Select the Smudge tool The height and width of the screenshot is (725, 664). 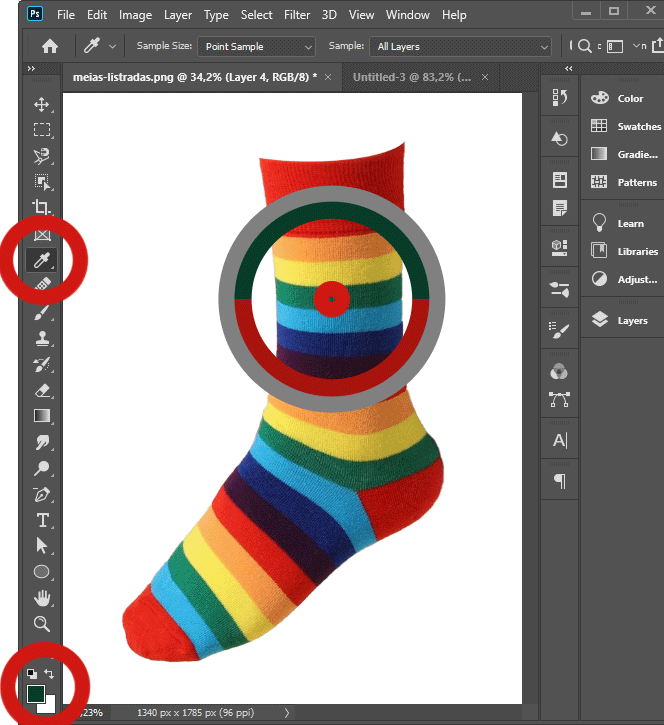42,442
